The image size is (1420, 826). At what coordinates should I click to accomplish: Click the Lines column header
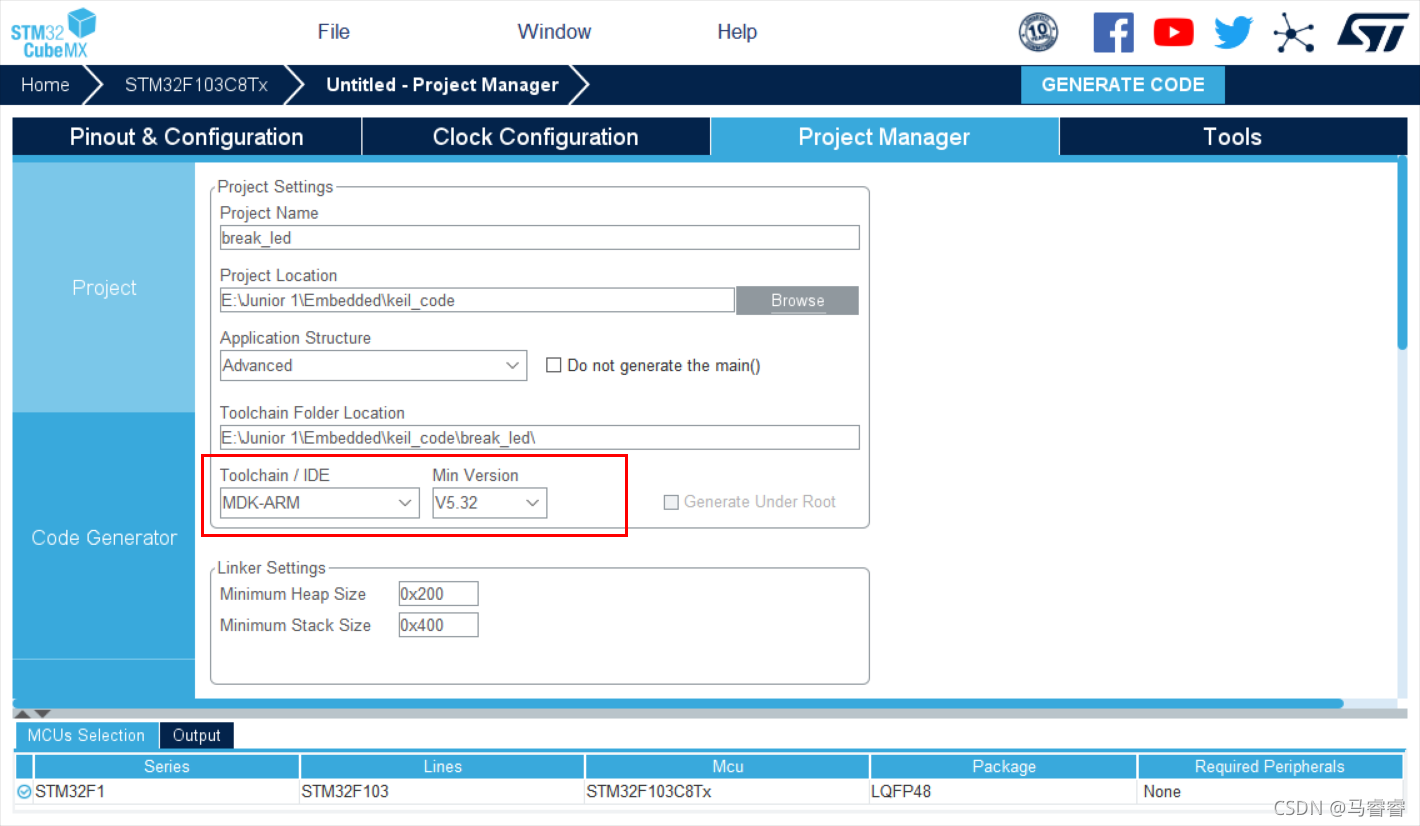pyautogui.click(x=442, y=767)
